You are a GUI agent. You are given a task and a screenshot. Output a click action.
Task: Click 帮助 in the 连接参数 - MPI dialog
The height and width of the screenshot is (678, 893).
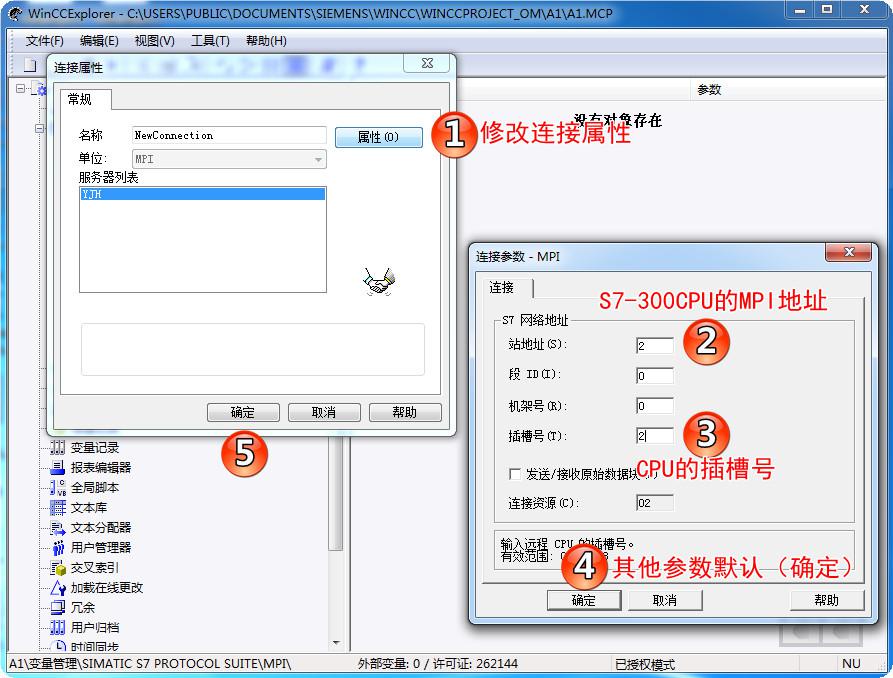click(x=826, y=600)
